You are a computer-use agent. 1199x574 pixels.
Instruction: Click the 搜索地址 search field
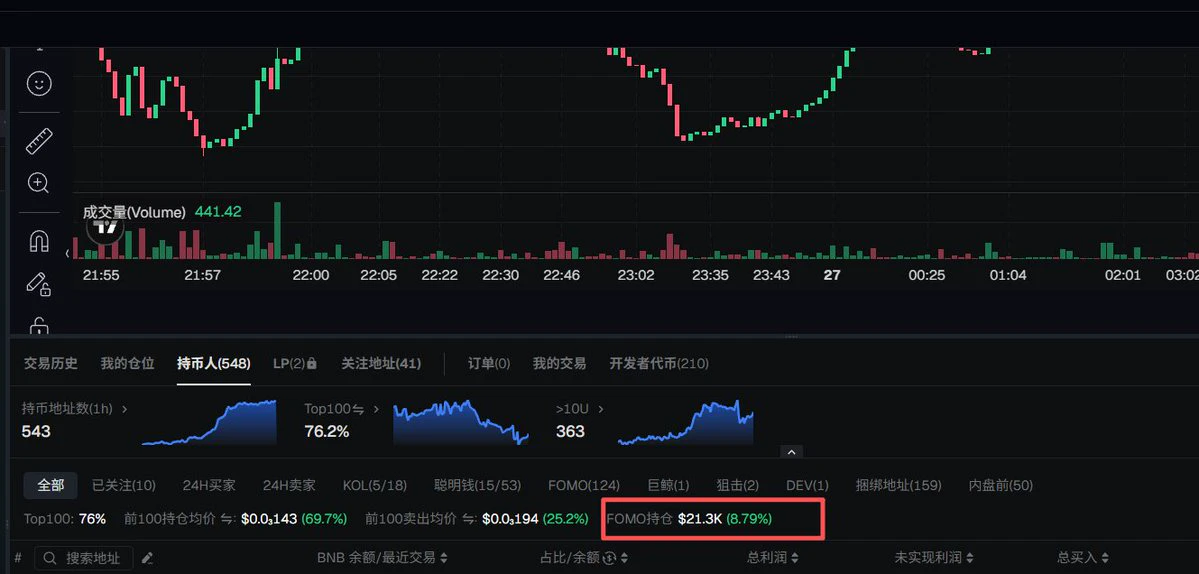coord(84,559)
